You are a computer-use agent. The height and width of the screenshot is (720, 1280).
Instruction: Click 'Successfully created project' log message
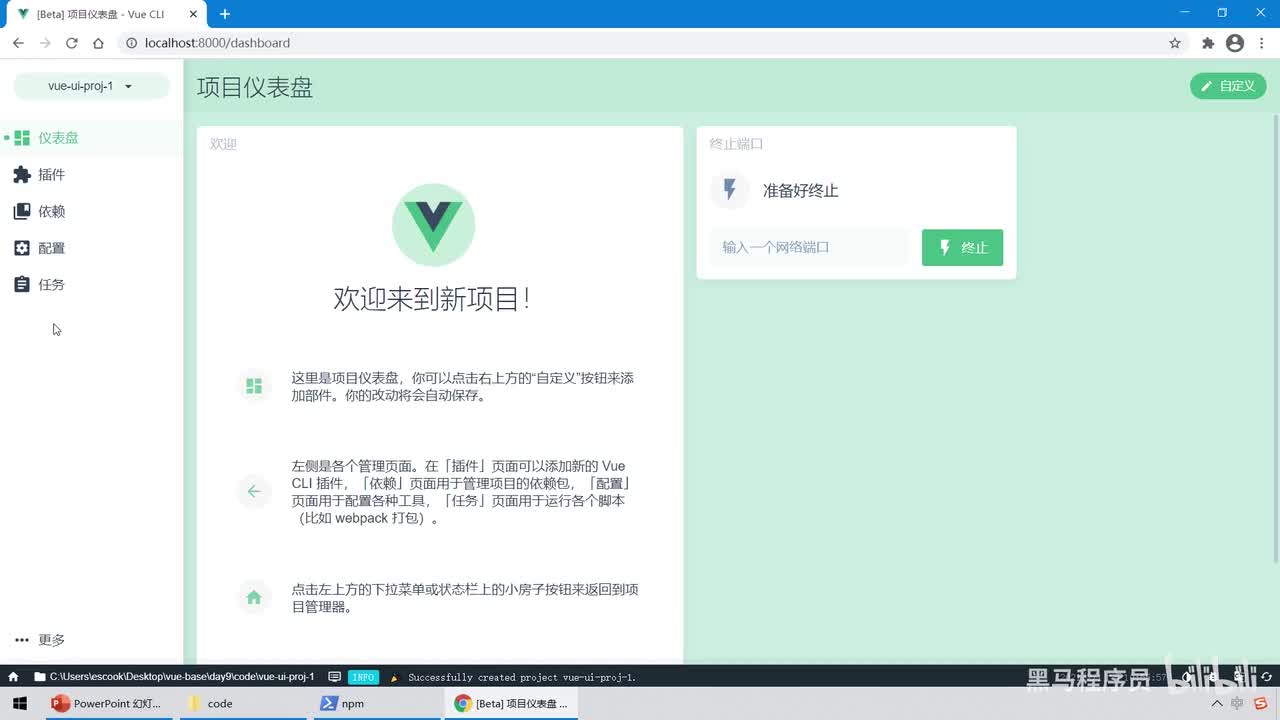pyautogui.click(x=521, y=677)
